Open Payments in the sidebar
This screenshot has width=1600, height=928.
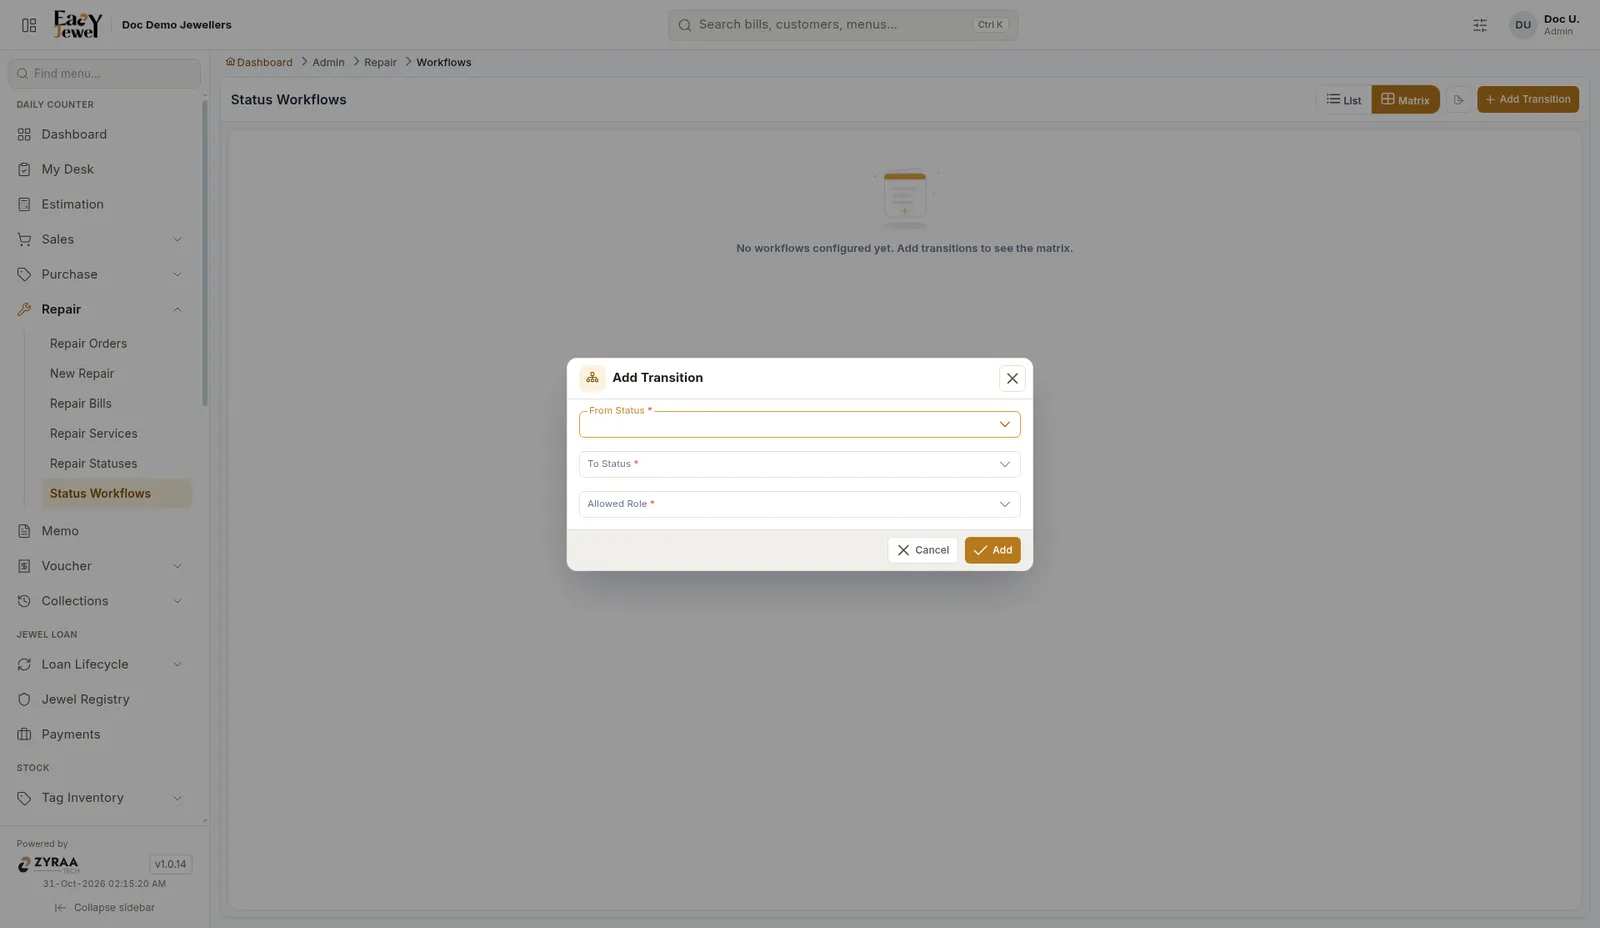(104, 734)
